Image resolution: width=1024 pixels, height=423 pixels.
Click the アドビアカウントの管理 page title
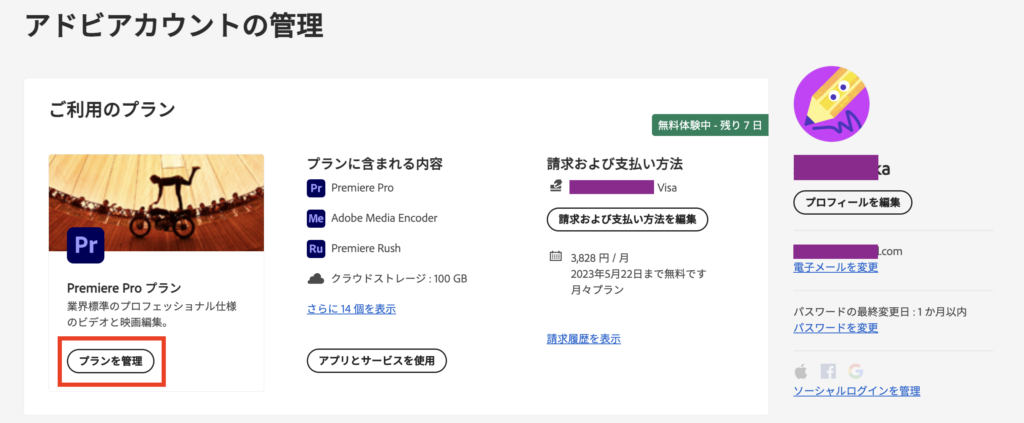point(174,26)
